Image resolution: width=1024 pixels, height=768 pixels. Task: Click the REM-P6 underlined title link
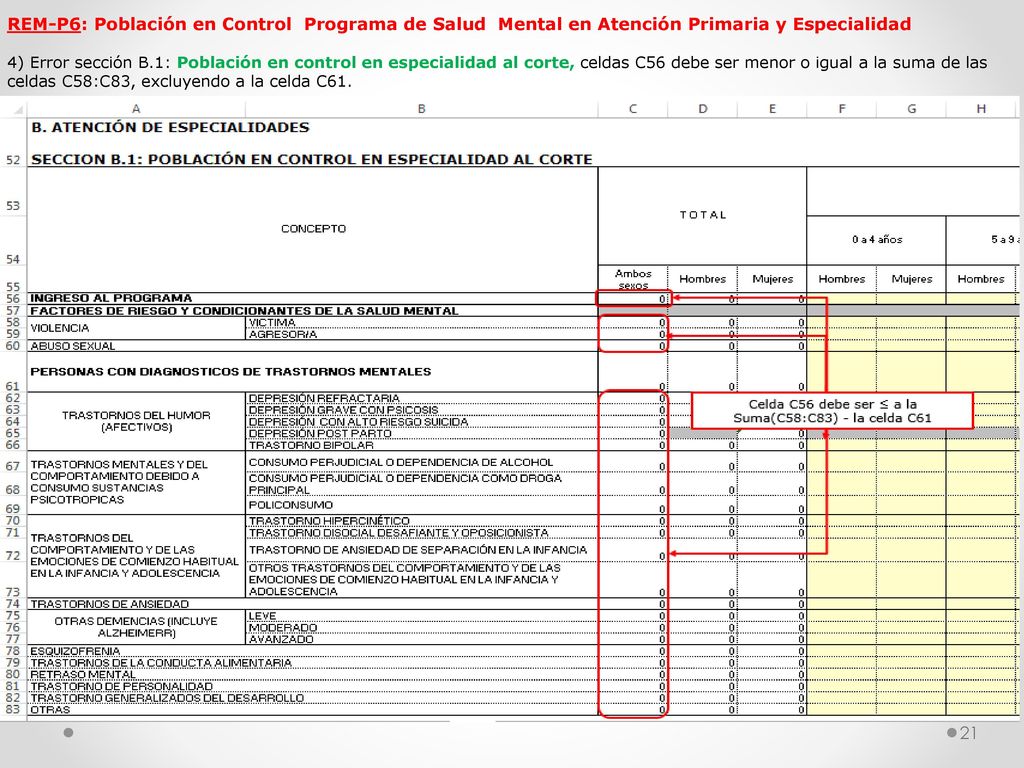tap(44, 24)
